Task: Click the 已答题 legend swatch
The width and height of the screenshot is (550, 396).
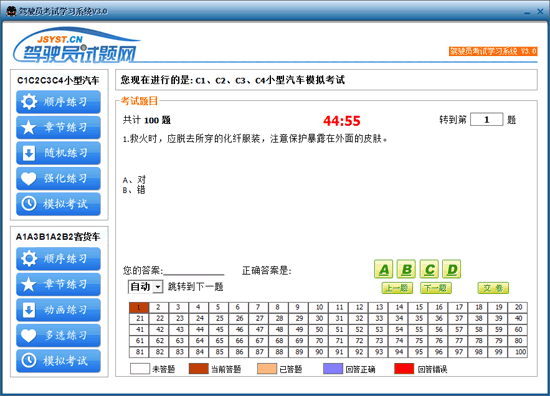Action: click(267, 369)
